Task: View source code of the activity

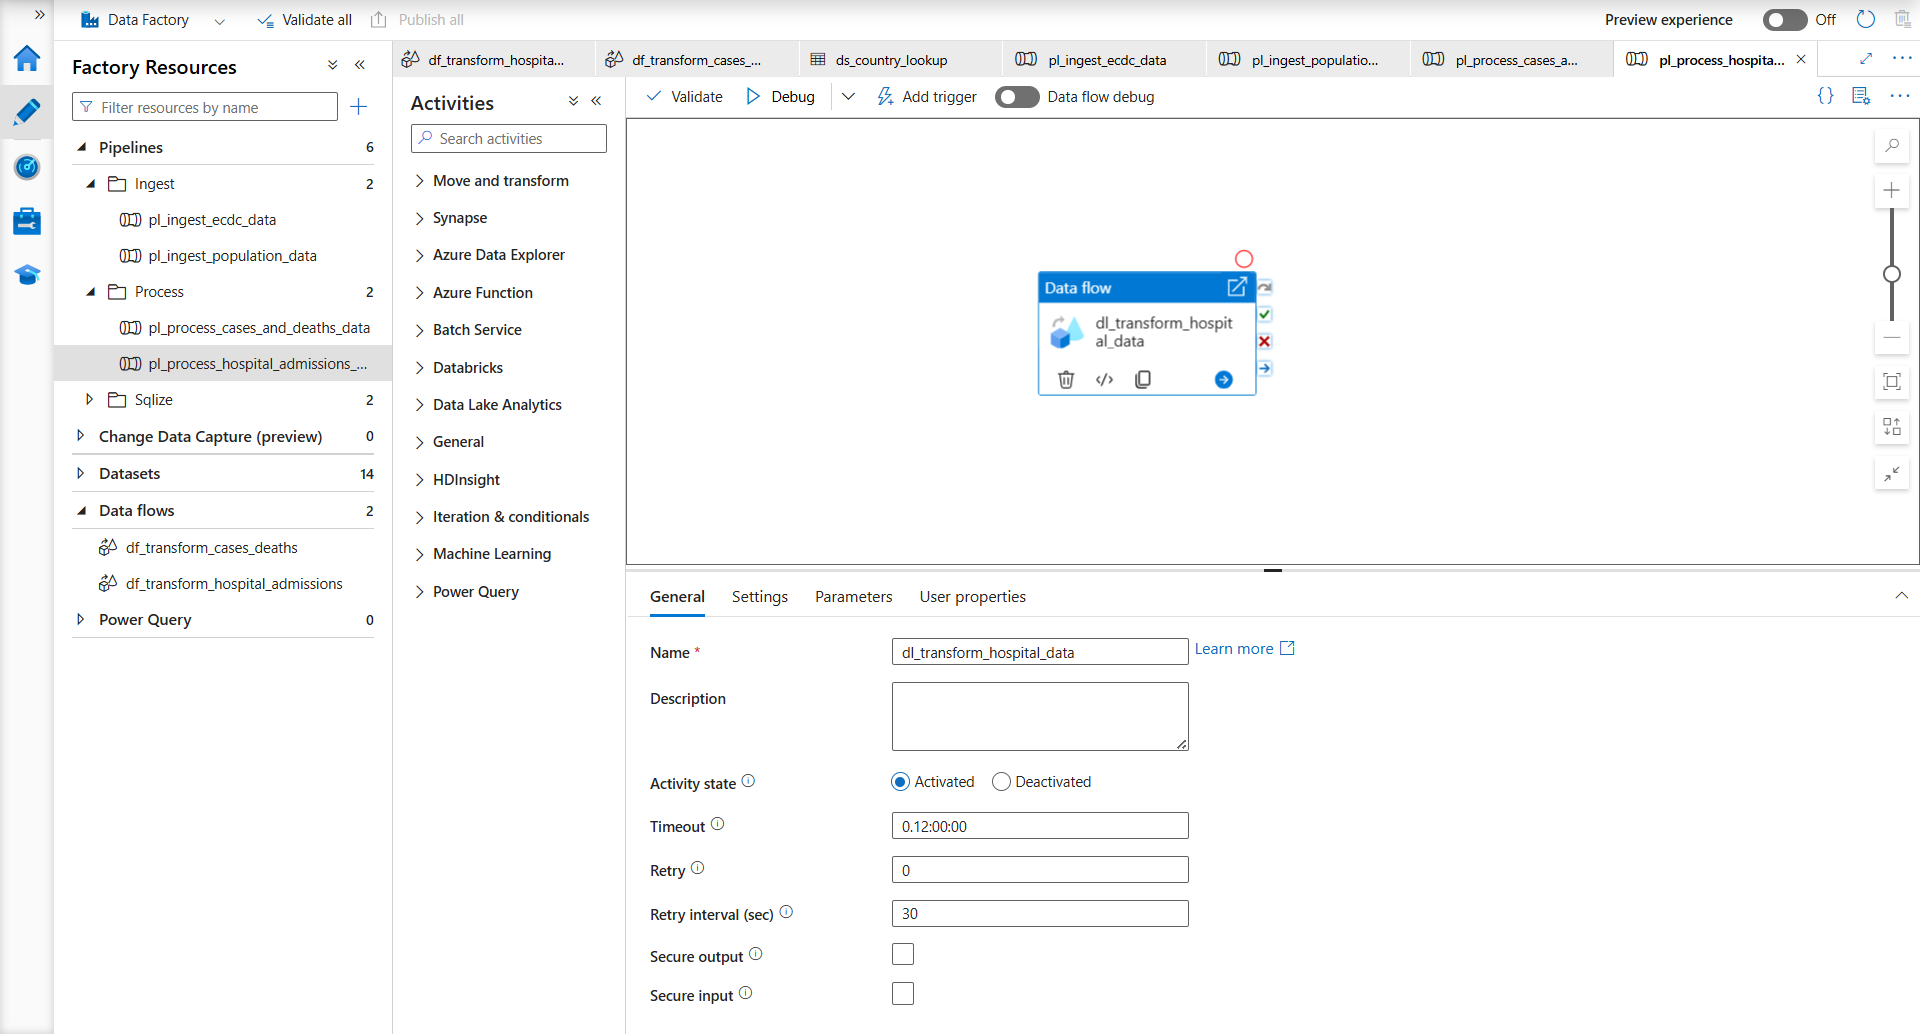Action: (x=1105, y=379)
